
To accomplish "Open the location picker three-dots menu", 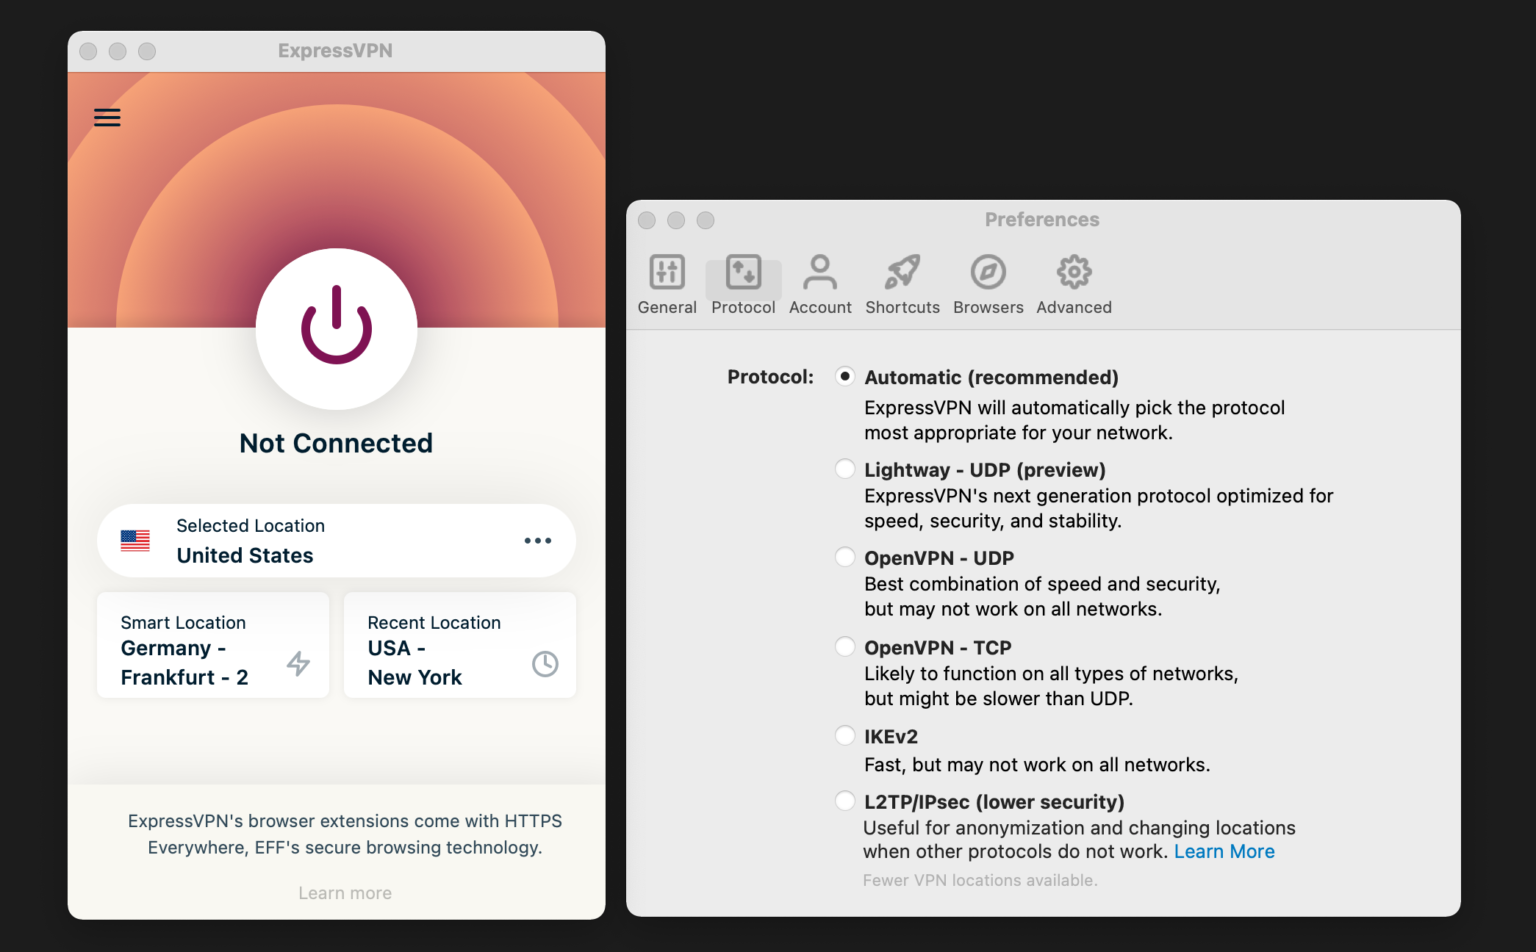I will pos(537,541).
